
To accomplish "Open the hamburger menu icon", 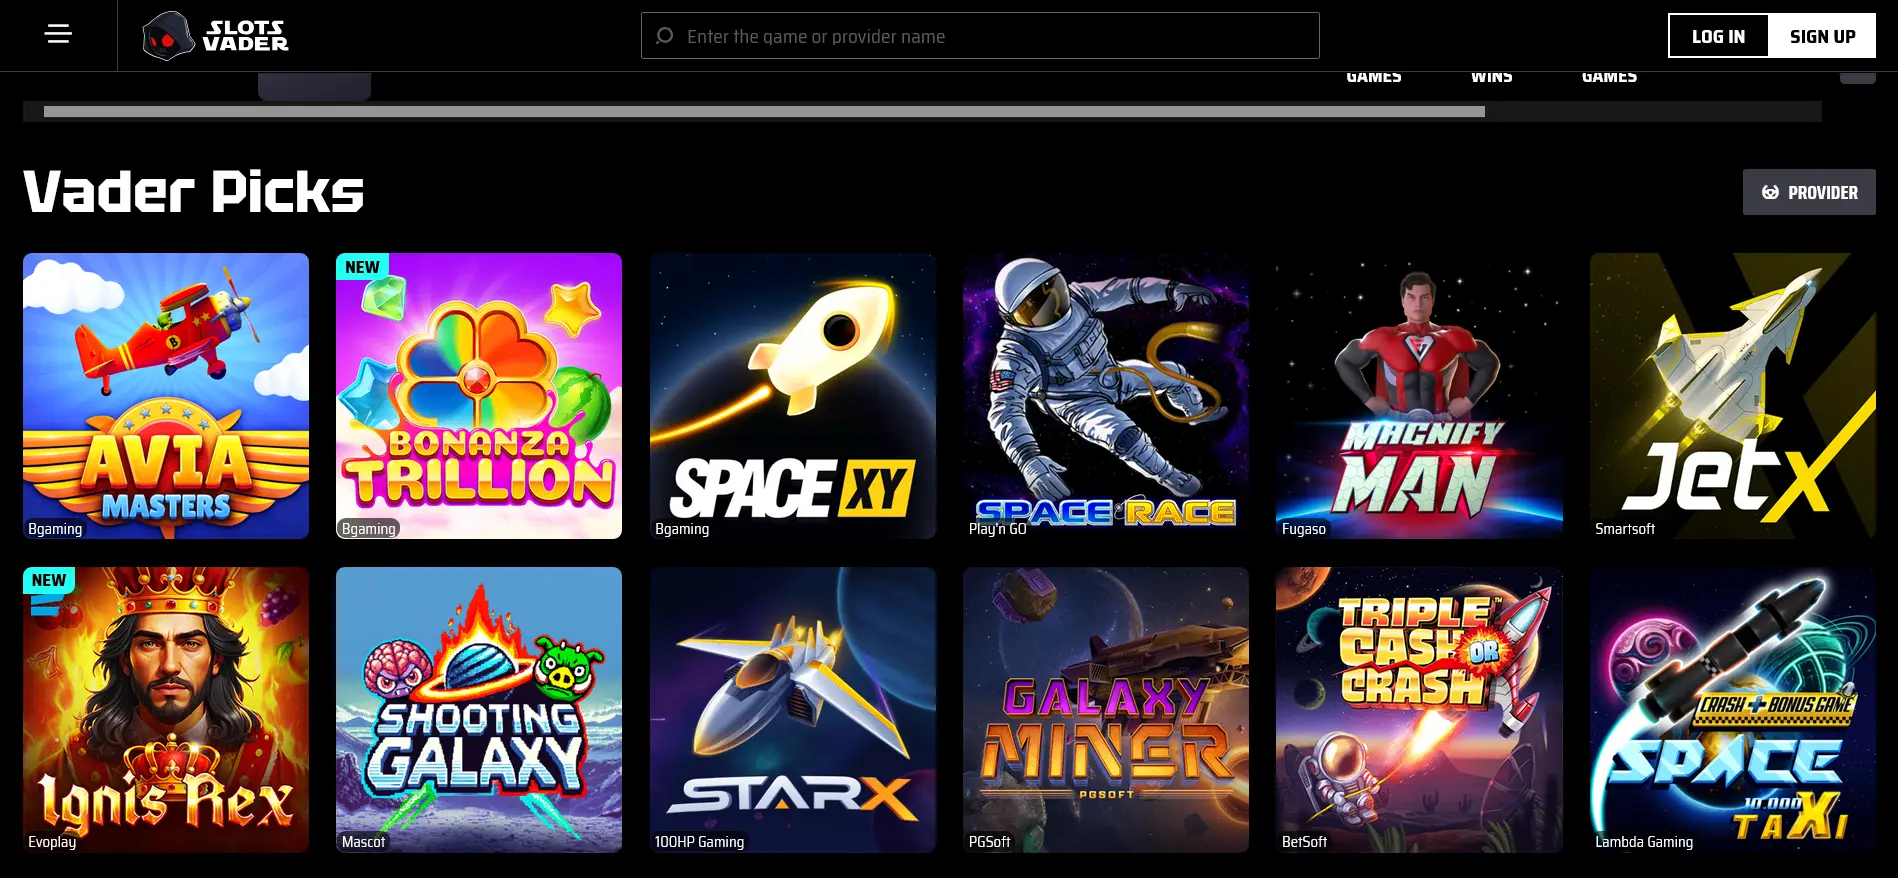I will pos(58,35).
